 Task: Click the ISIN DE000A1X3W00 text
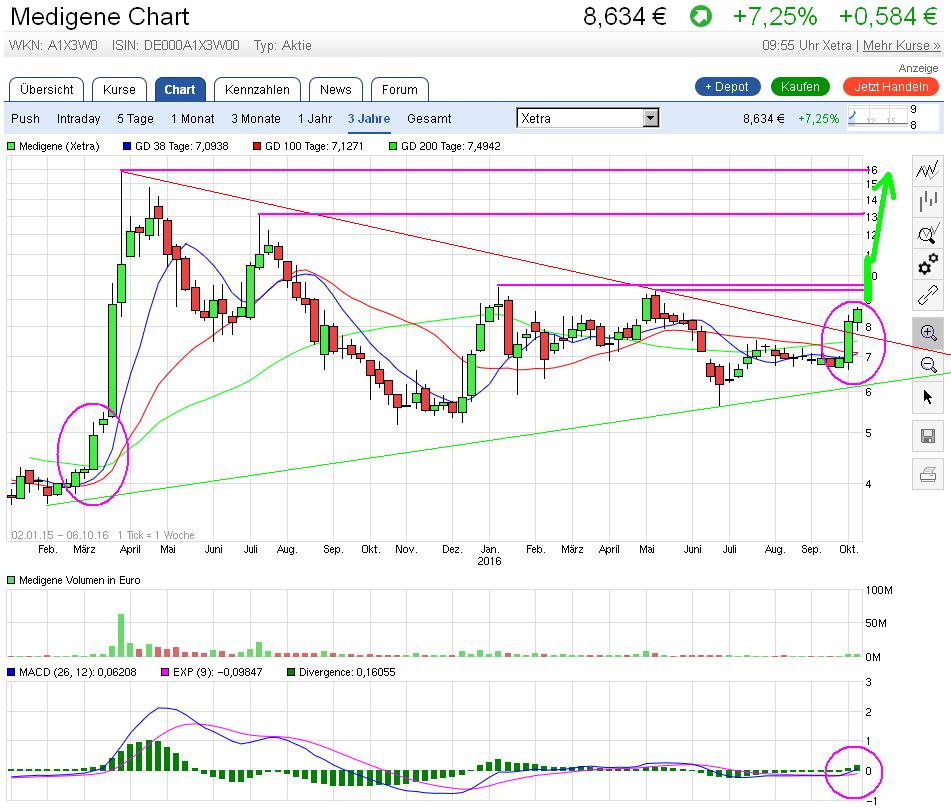[176, 45]
